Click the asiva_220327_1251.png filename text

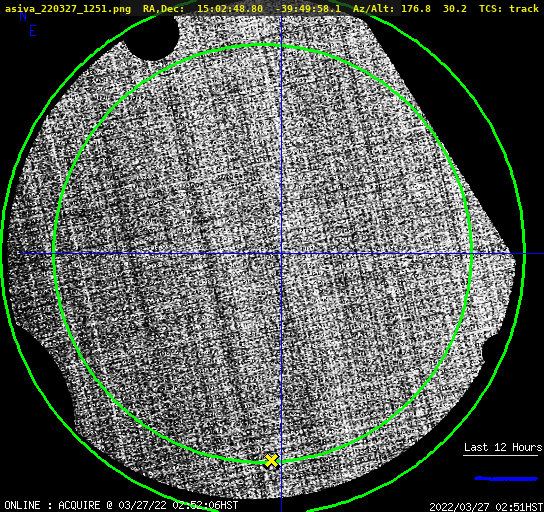pos(68,9)
